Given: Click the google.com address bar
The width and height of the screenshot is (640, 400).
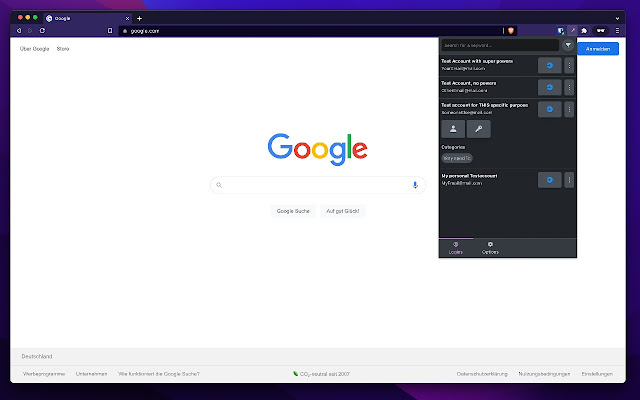Looking at the screenshot, I should (310, 31).
